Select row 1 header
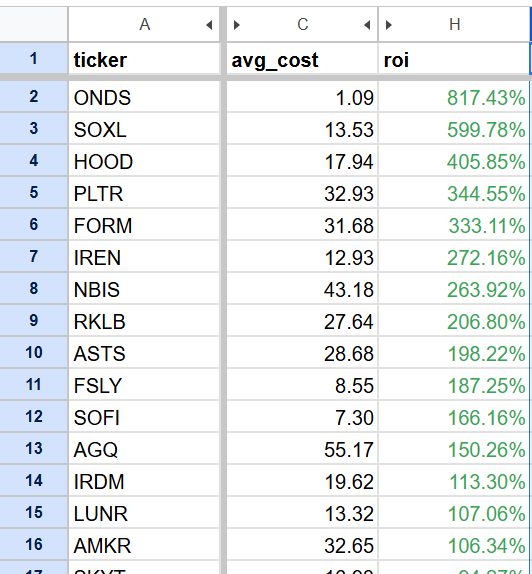 pos(34,59)
